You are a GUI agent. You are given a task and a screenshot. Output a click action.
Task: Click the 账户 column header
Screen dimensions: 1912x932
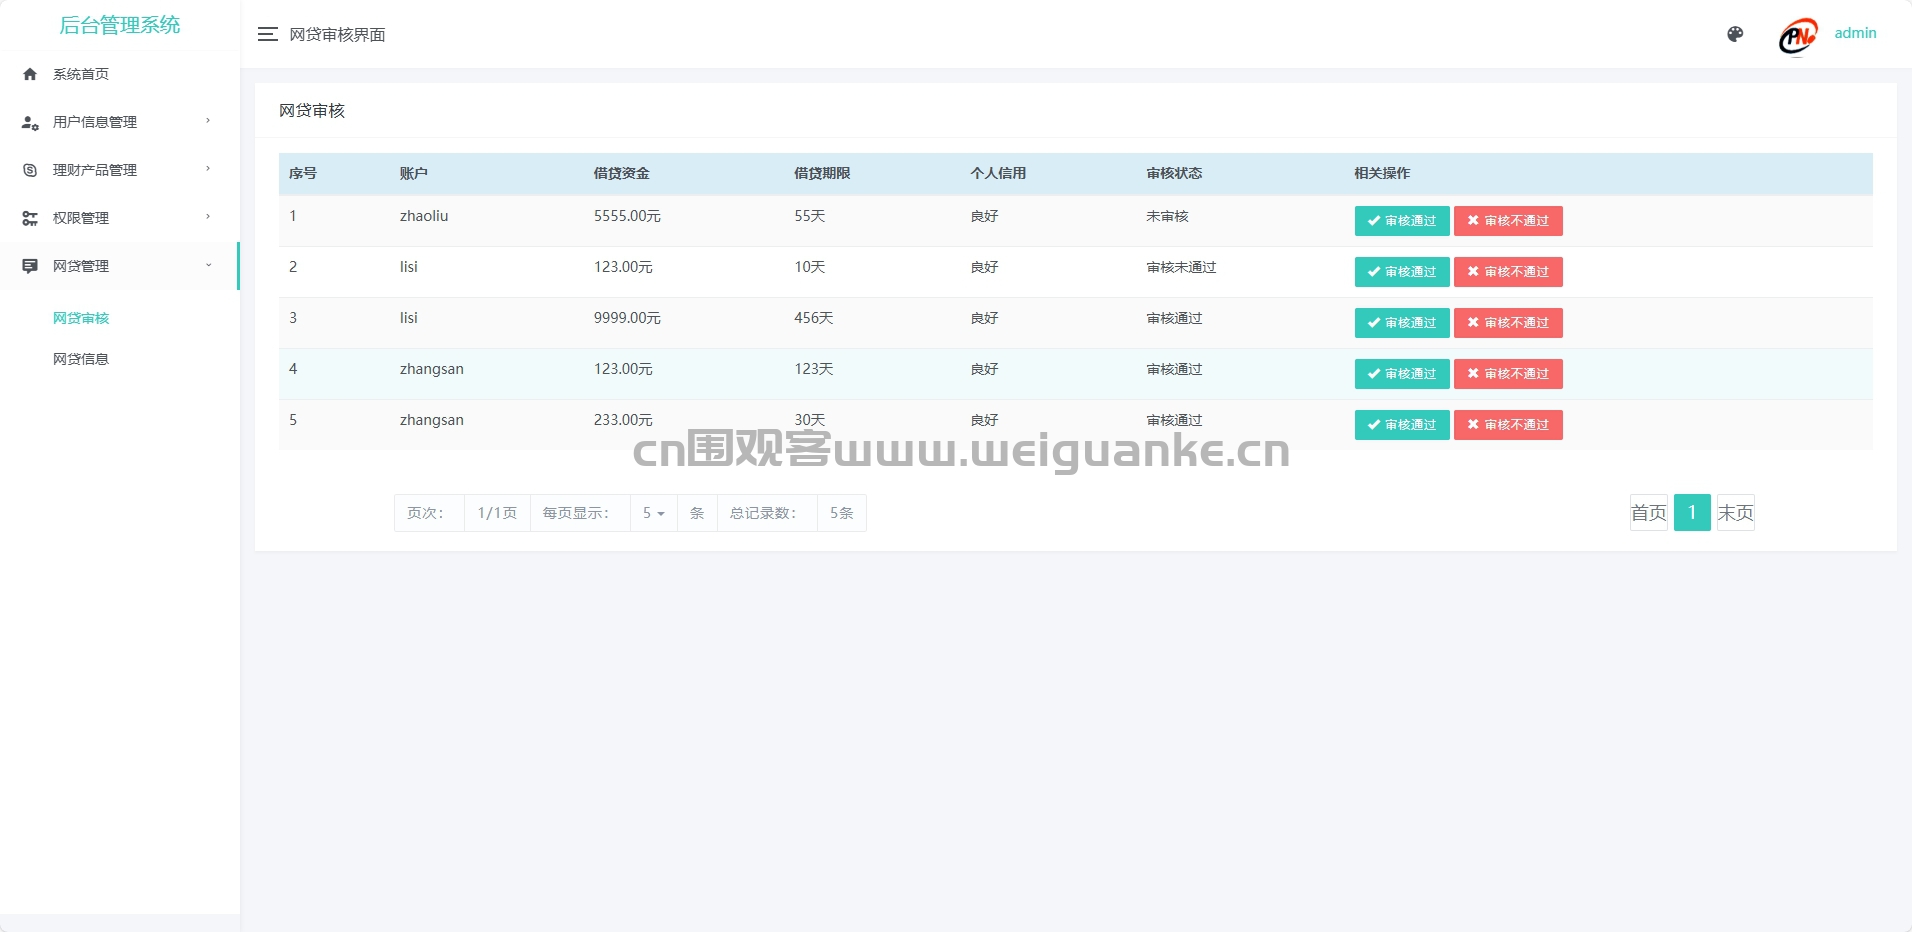point(413,173)
